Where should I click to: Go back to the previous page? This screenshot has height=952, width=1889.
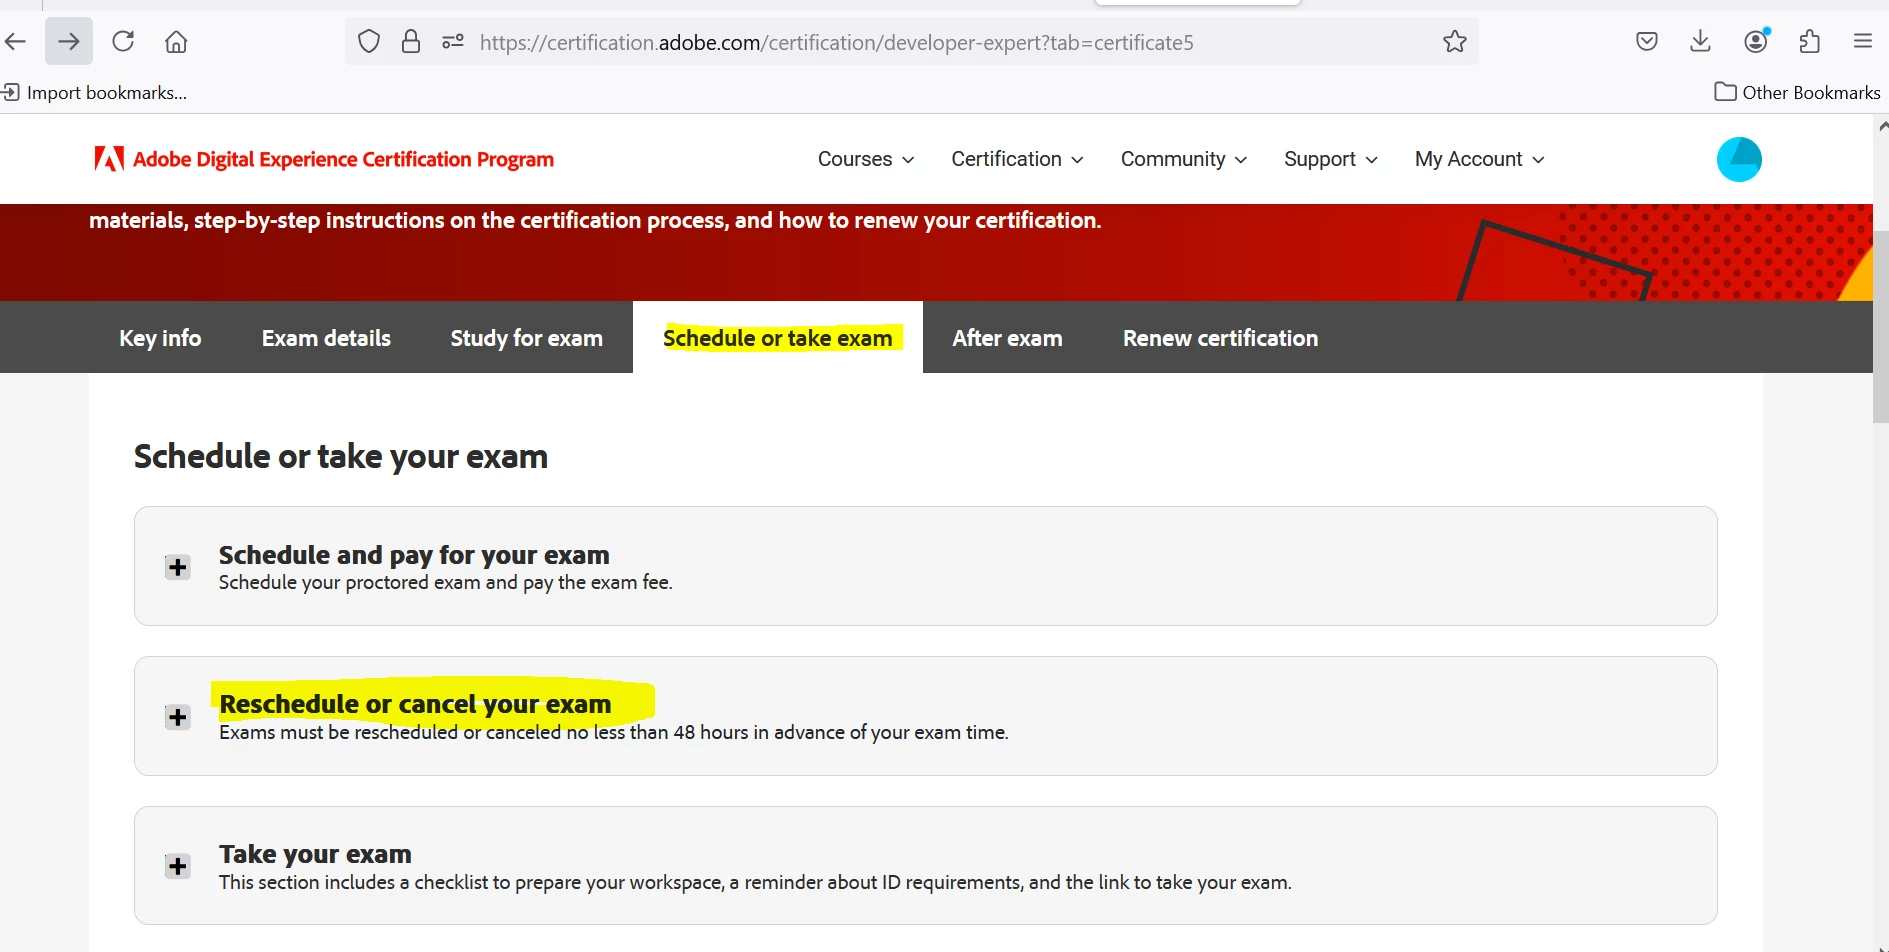(x=15, y=41)
